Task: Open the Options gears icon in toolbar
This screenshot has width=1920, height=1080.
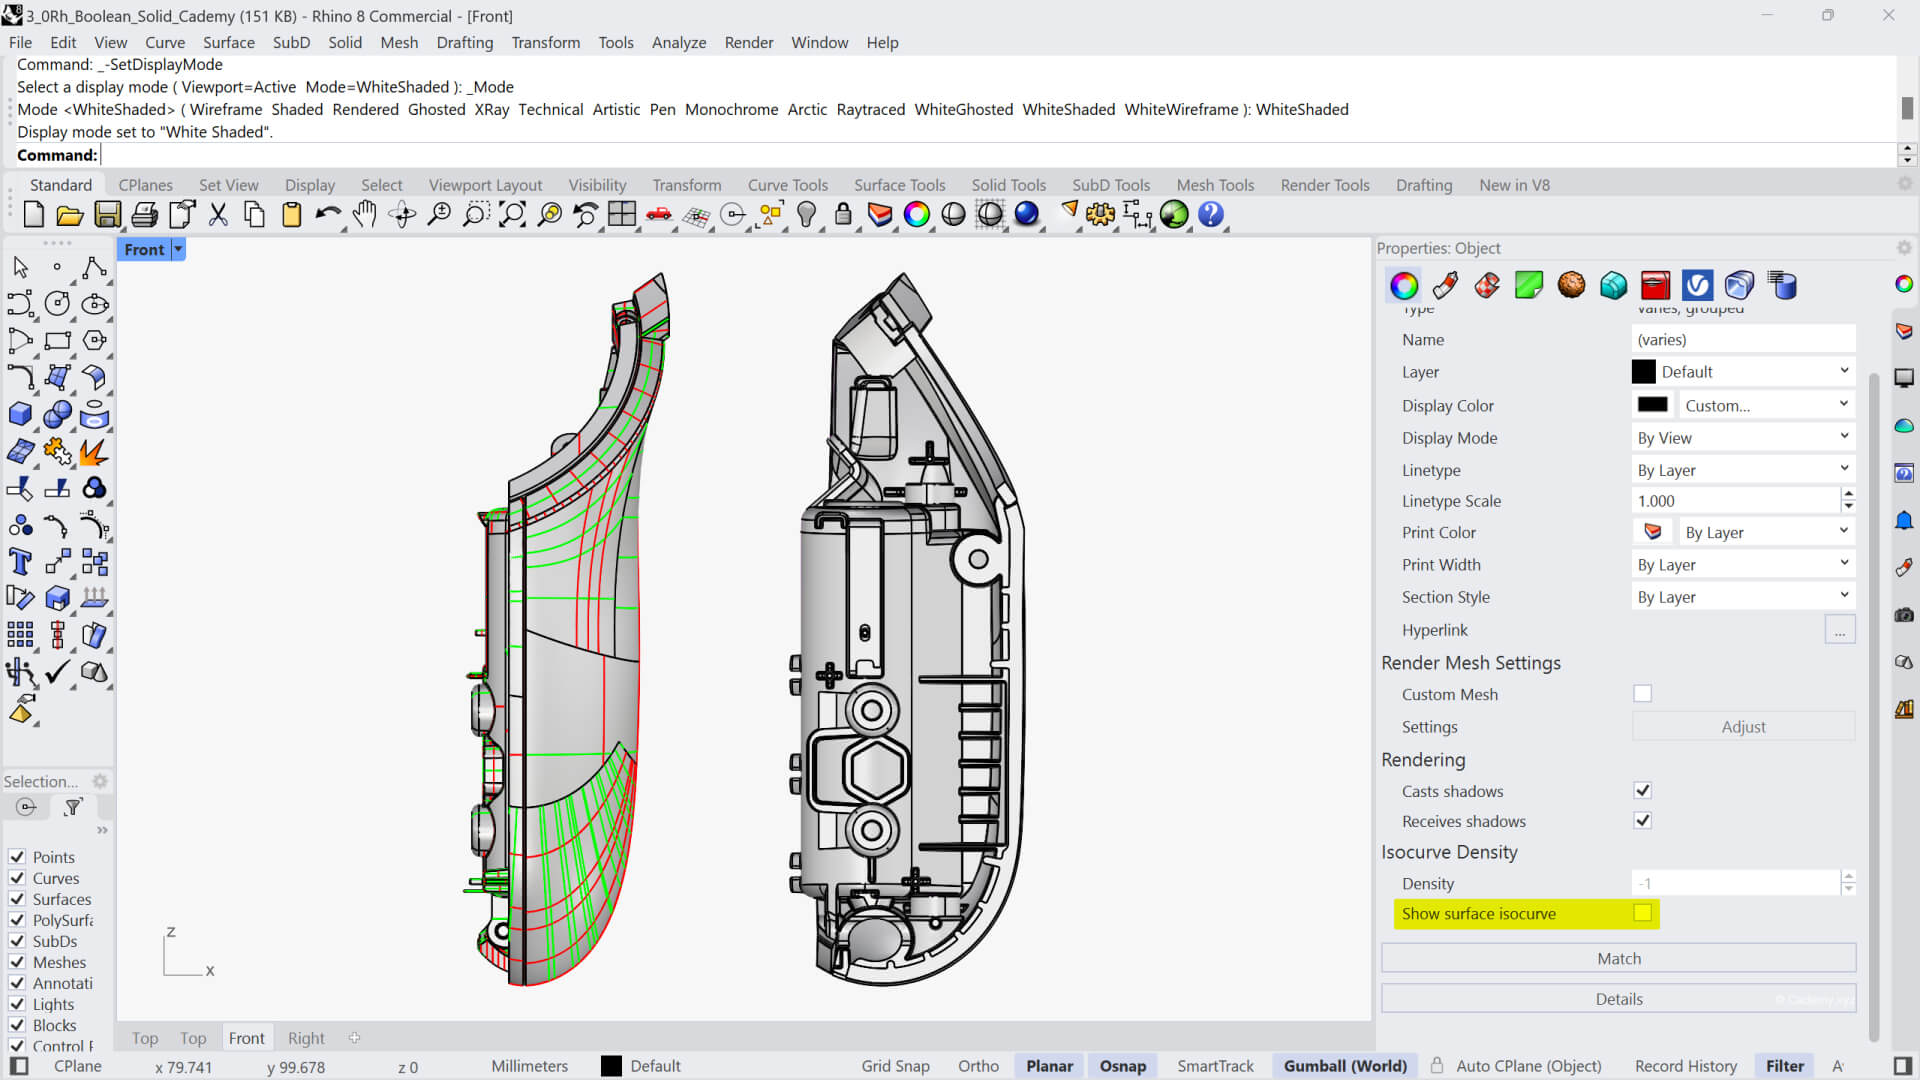Action: (x=1100, y=214)
